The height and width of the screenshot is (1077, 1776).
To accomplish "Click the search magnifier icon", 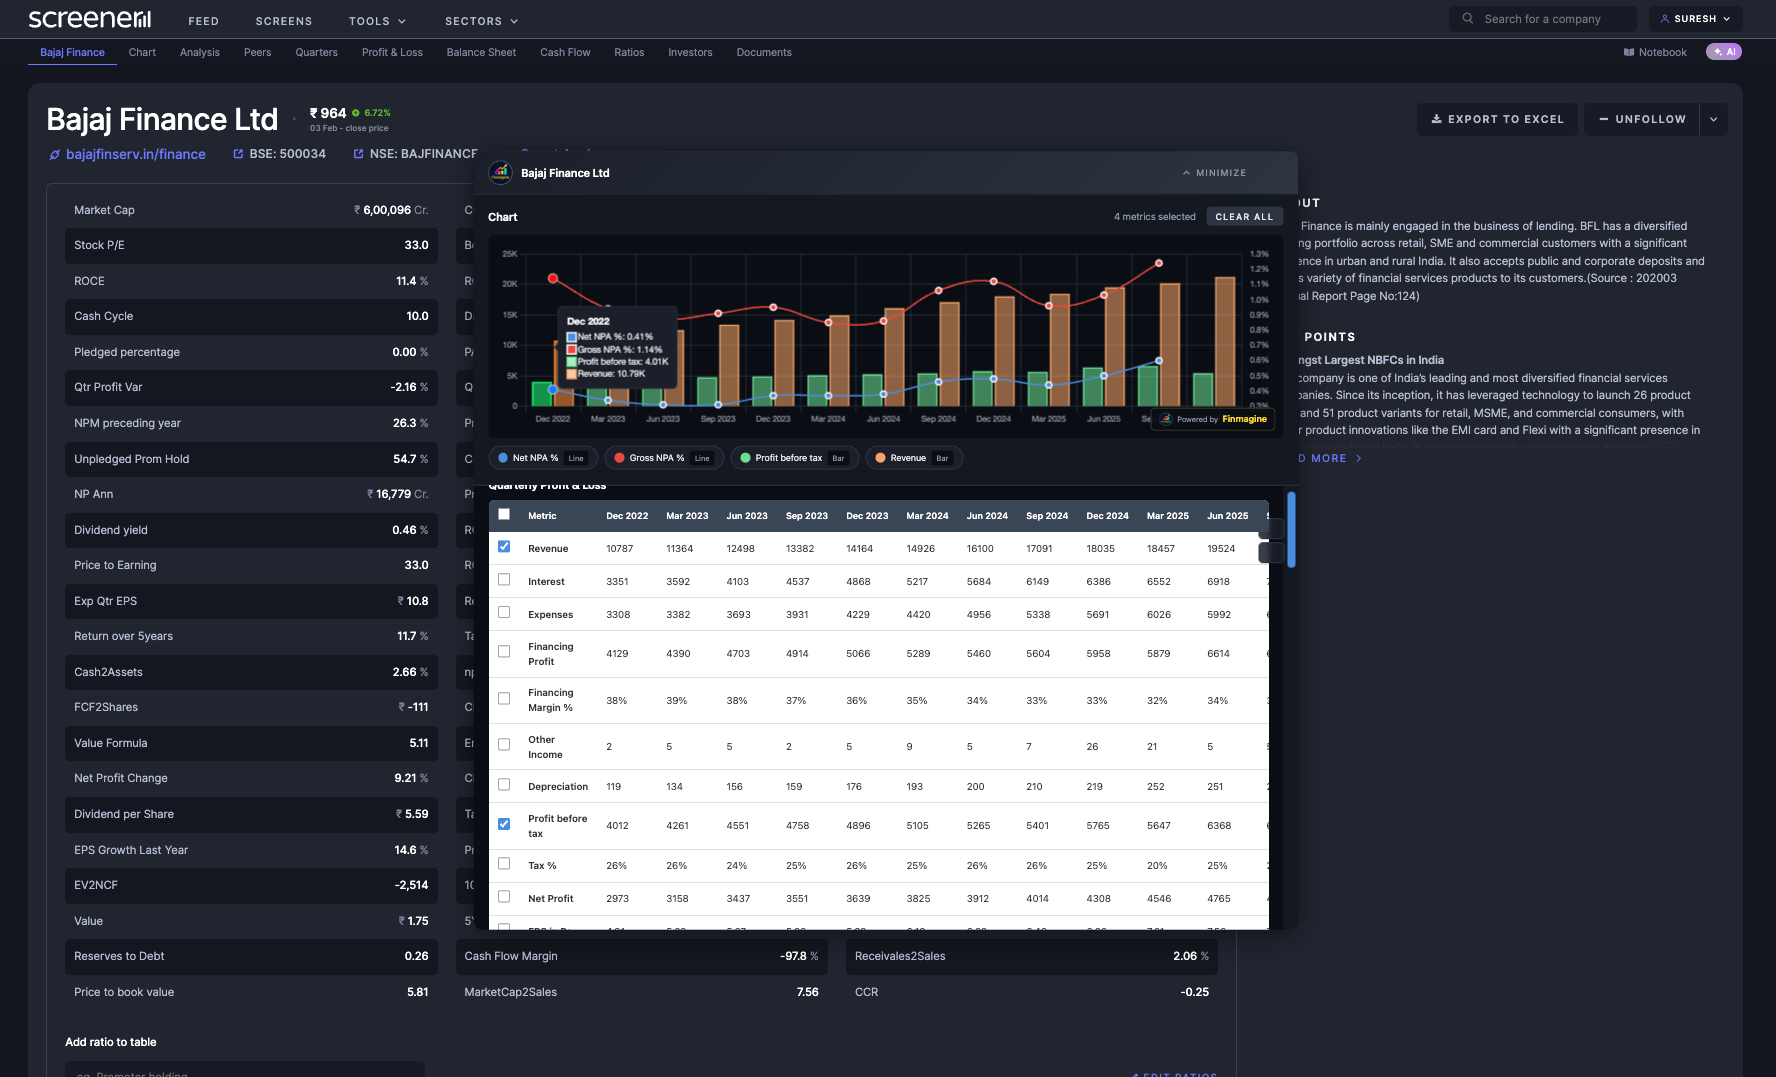I will click(x=1466, y=18).
